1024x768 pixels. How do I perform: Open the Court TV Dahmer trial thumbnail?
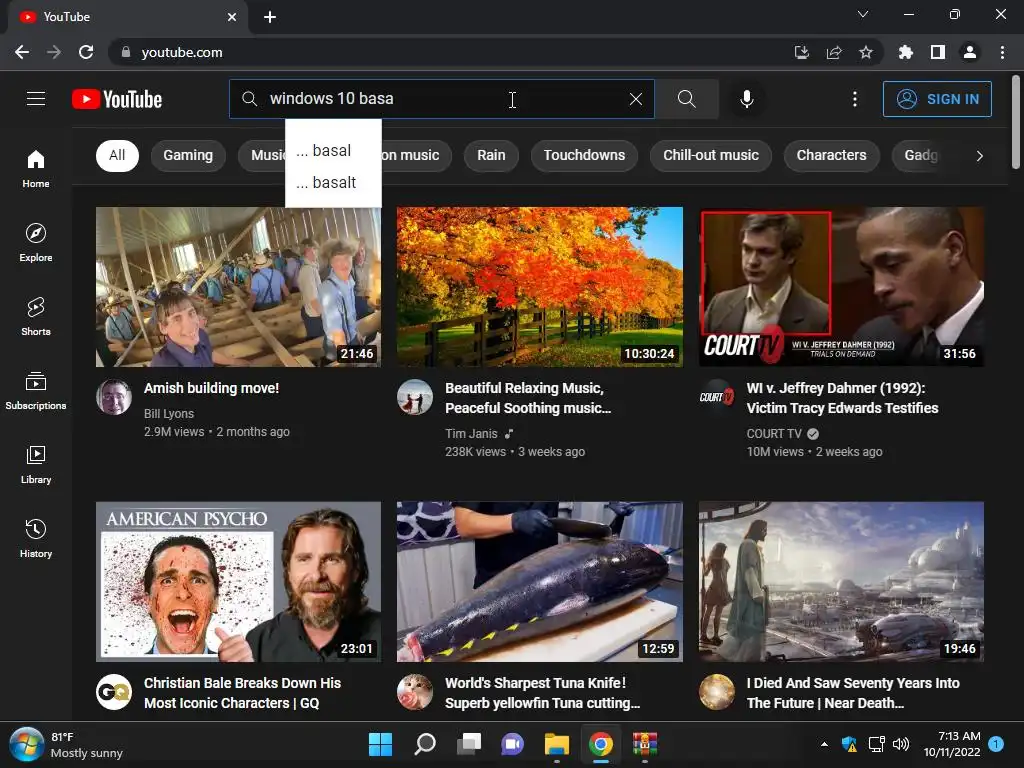coord(841,287)
